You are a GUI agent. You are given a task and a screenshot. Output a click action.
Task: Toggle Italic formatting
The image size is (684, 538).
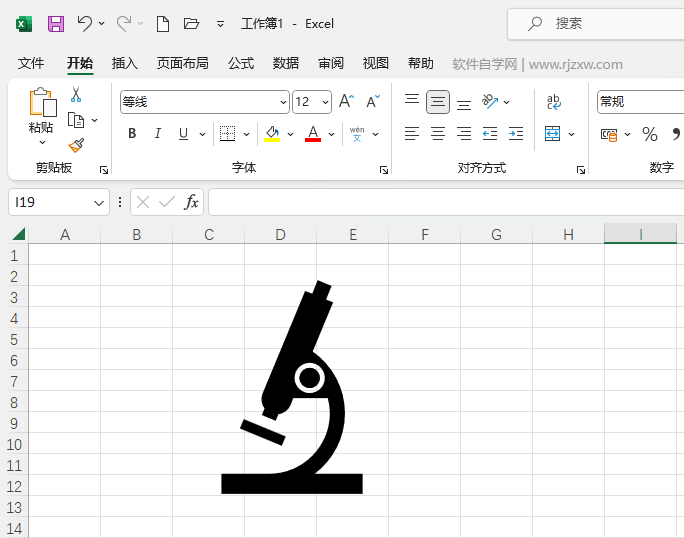[x=157, y=134]
